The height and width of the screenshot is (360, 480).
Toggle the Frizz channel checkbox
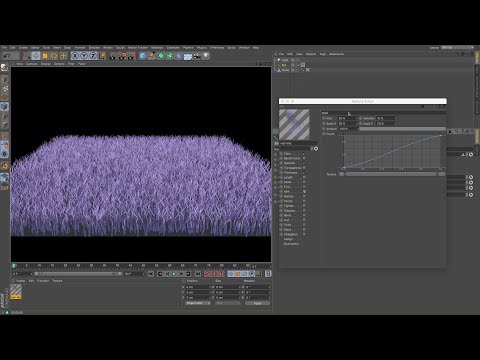(304, 187)
